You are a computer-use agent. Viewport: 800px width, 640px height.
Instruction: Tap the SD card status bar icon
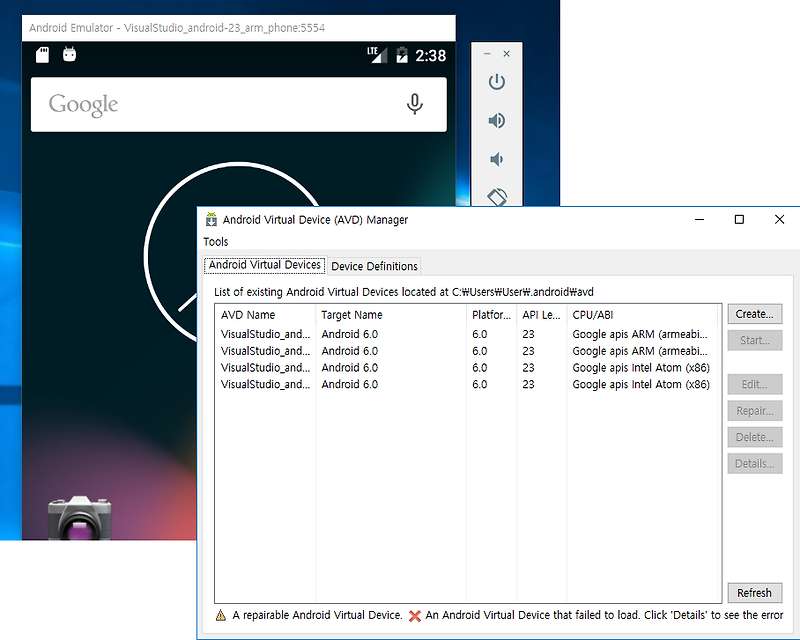(42, 55)
